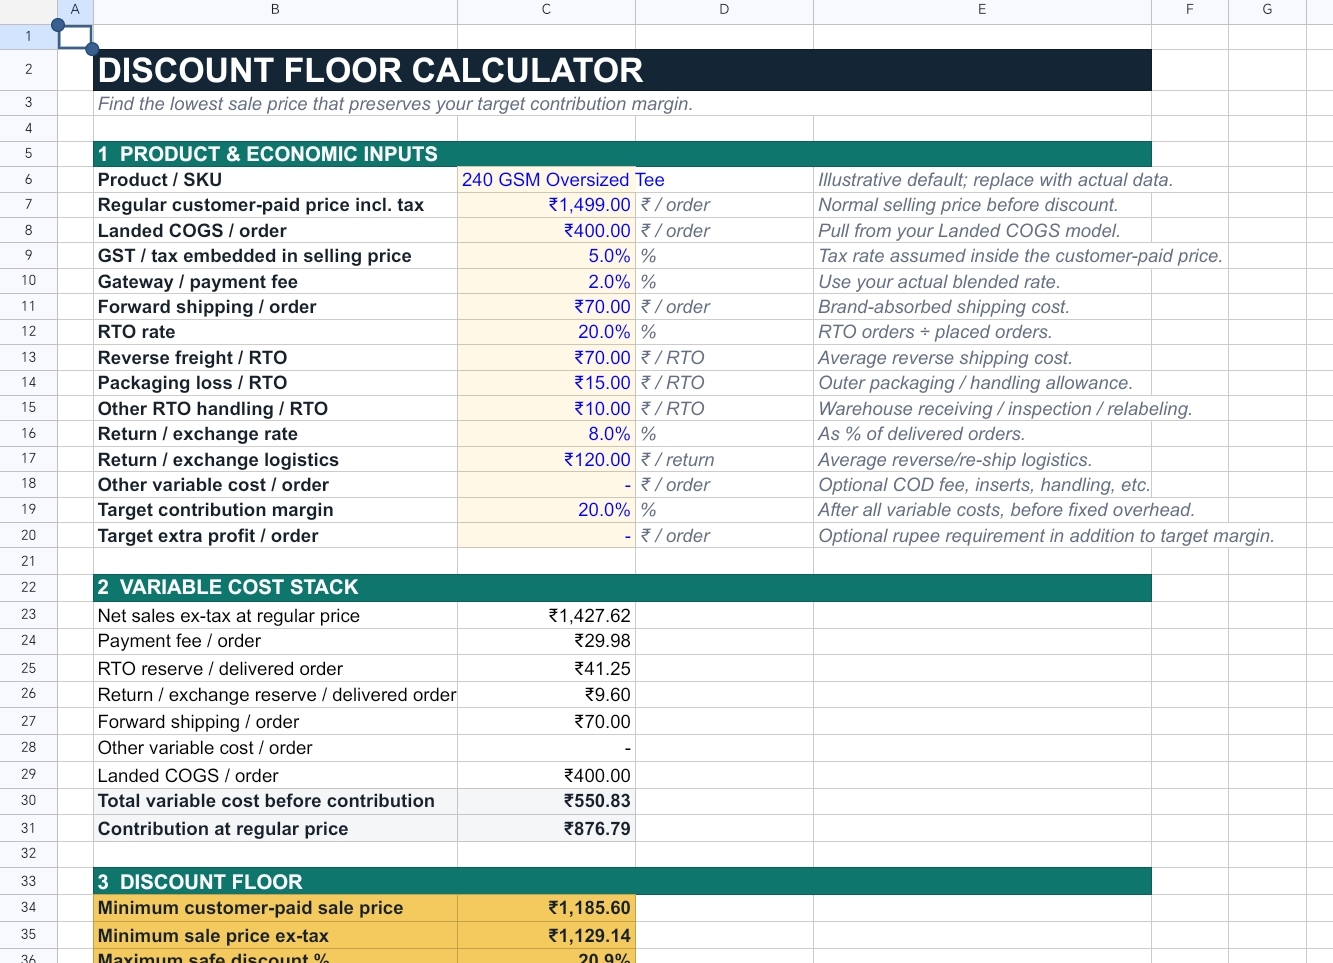Click Minimum sale price ex-tax value ₹1,129.14
This screenshot has width=1333, height=963.
click(x=546, y=936)
